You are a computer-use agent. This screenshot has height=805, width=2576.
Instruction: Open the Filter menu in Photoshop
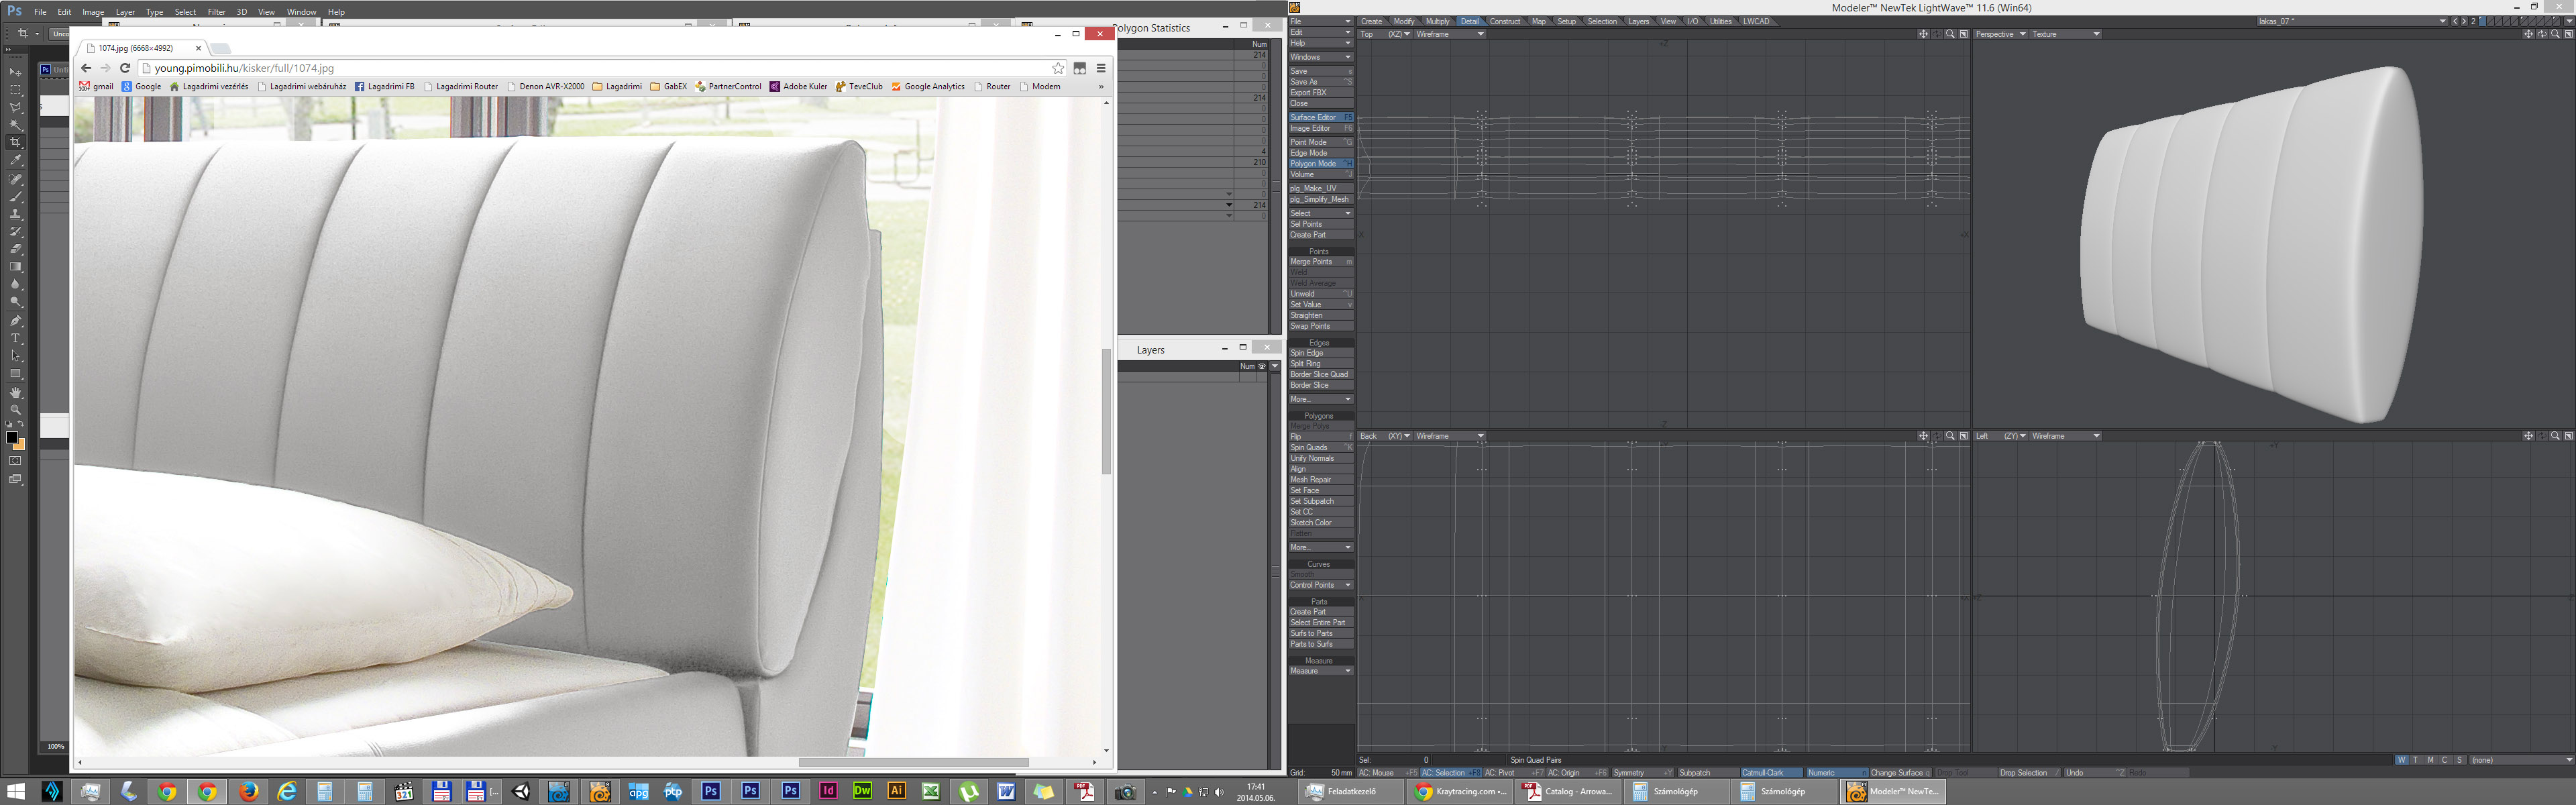click(216, 12)
